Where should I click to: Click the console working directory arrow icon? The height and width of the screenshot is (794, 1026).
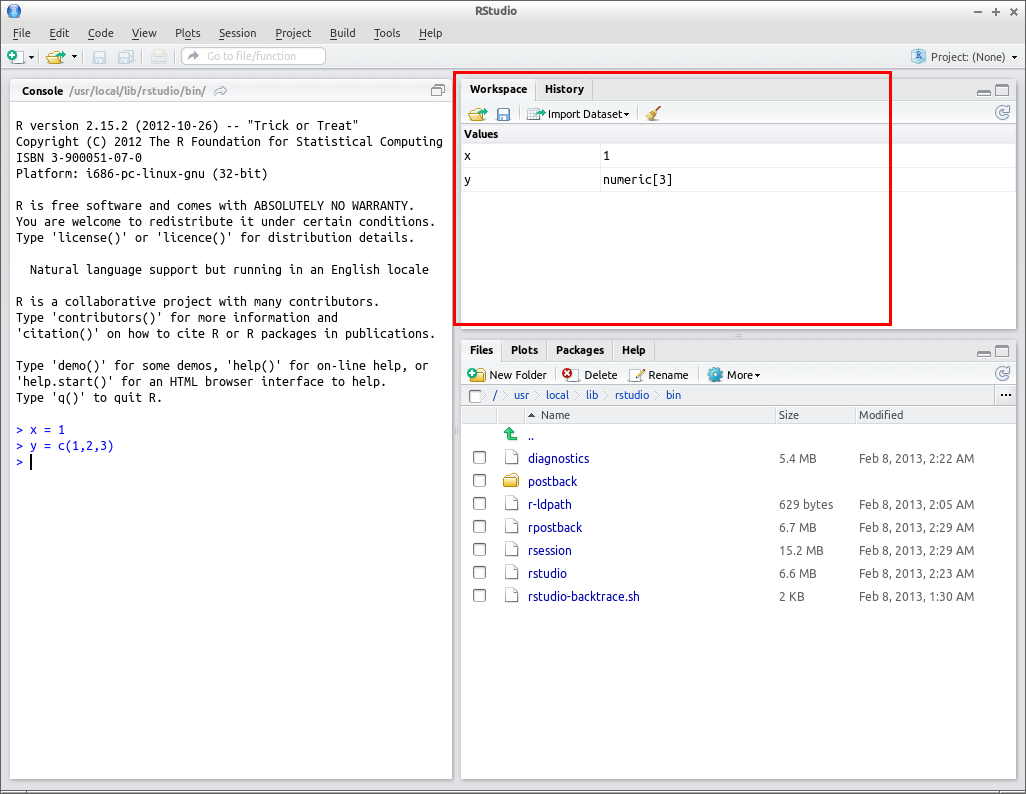tap(221, 91)
